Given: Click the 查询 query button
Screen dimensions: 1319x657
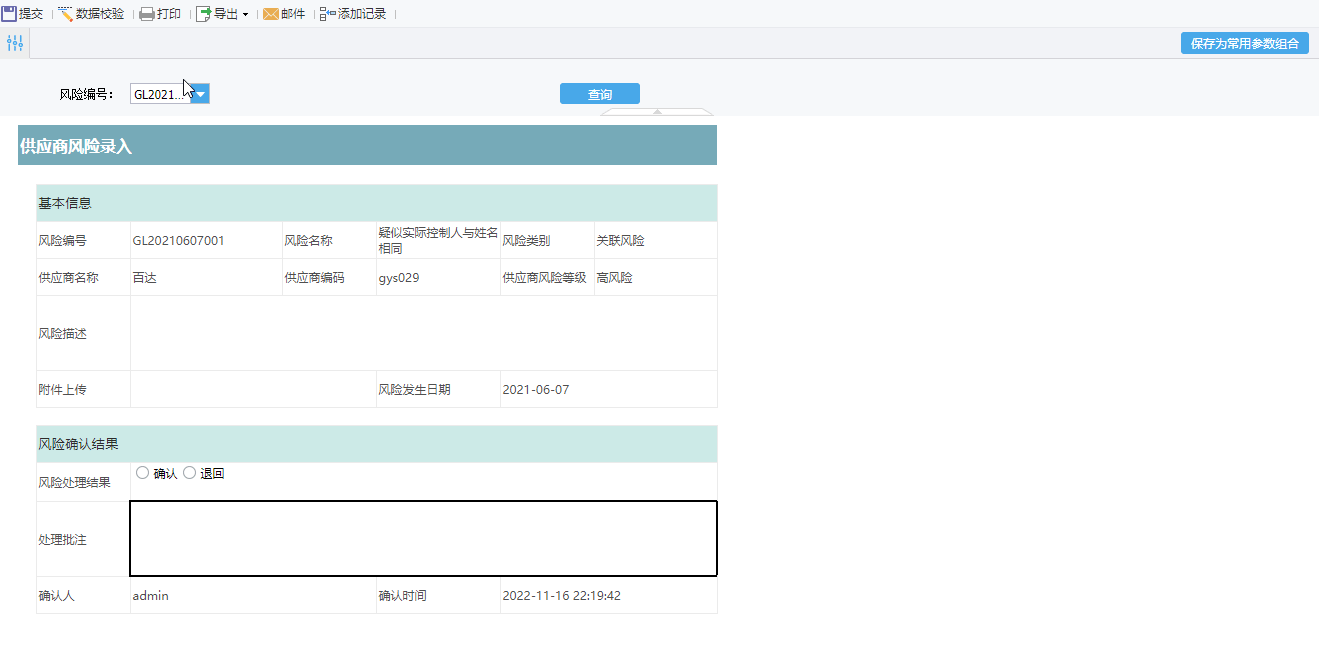Looking at the screenshot, I should pos(599,94).
